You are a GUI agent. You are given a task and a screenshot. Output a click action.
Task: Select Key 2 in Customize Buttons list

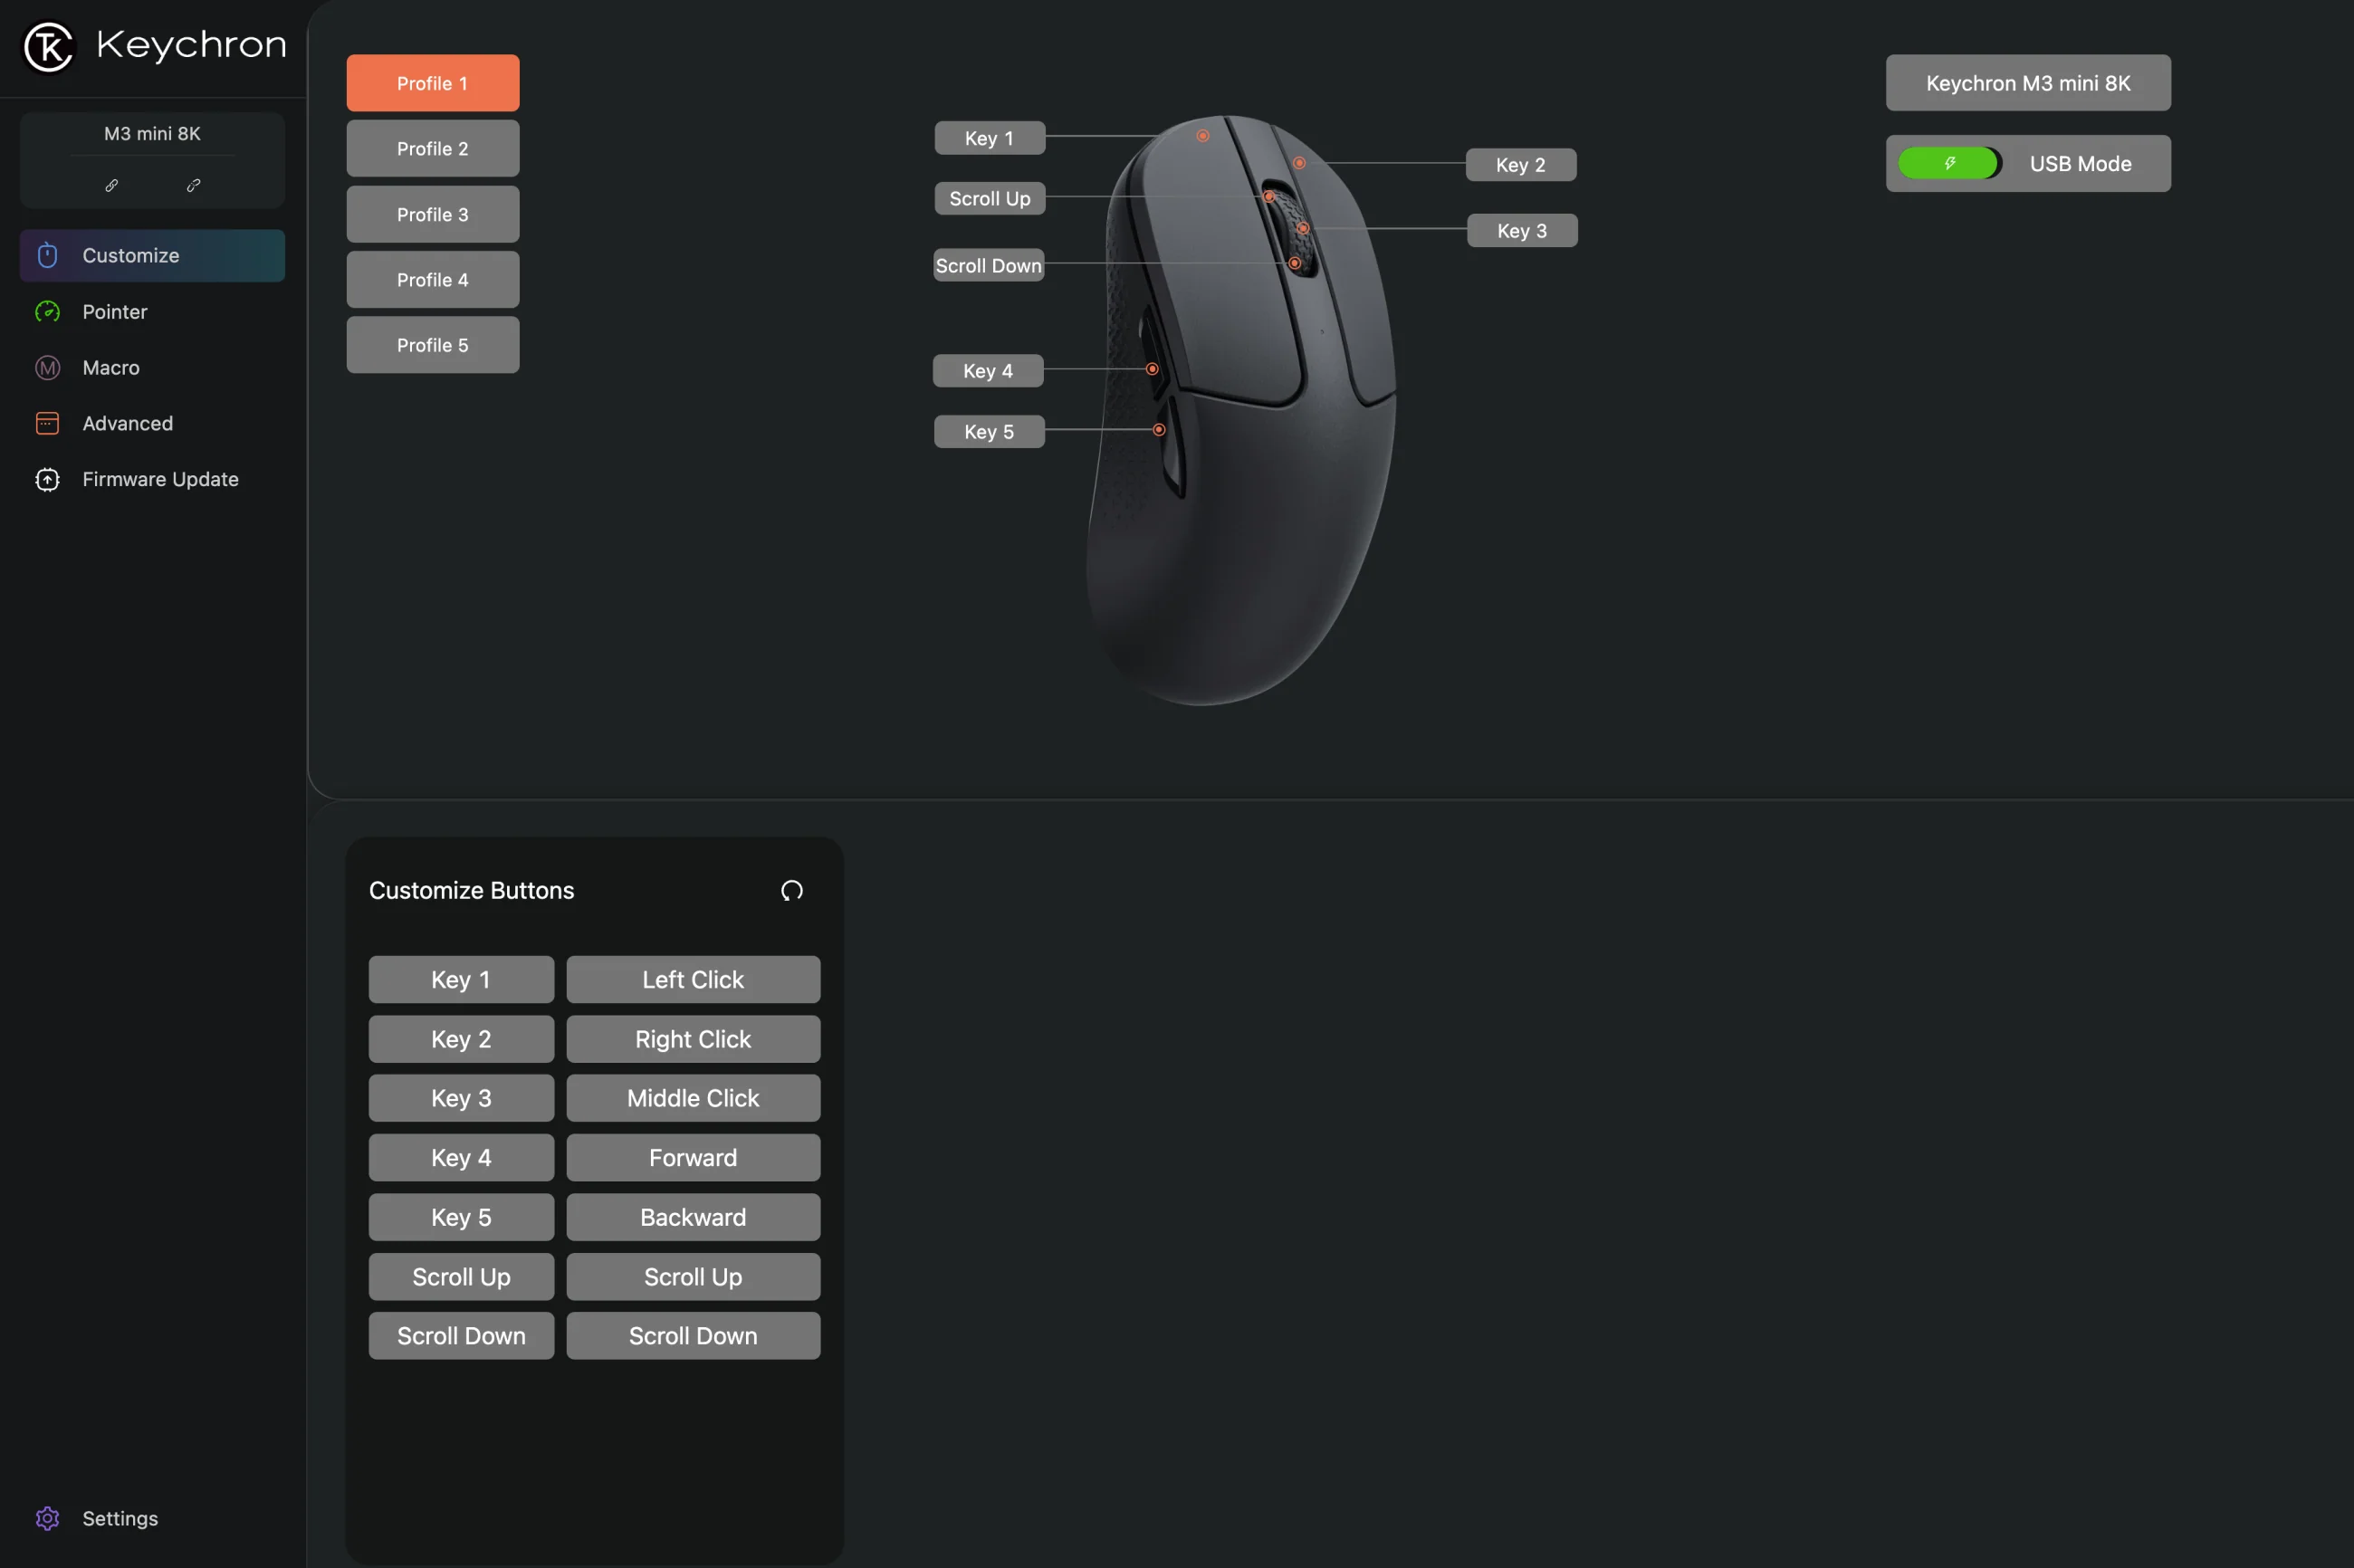point(461,1039)
